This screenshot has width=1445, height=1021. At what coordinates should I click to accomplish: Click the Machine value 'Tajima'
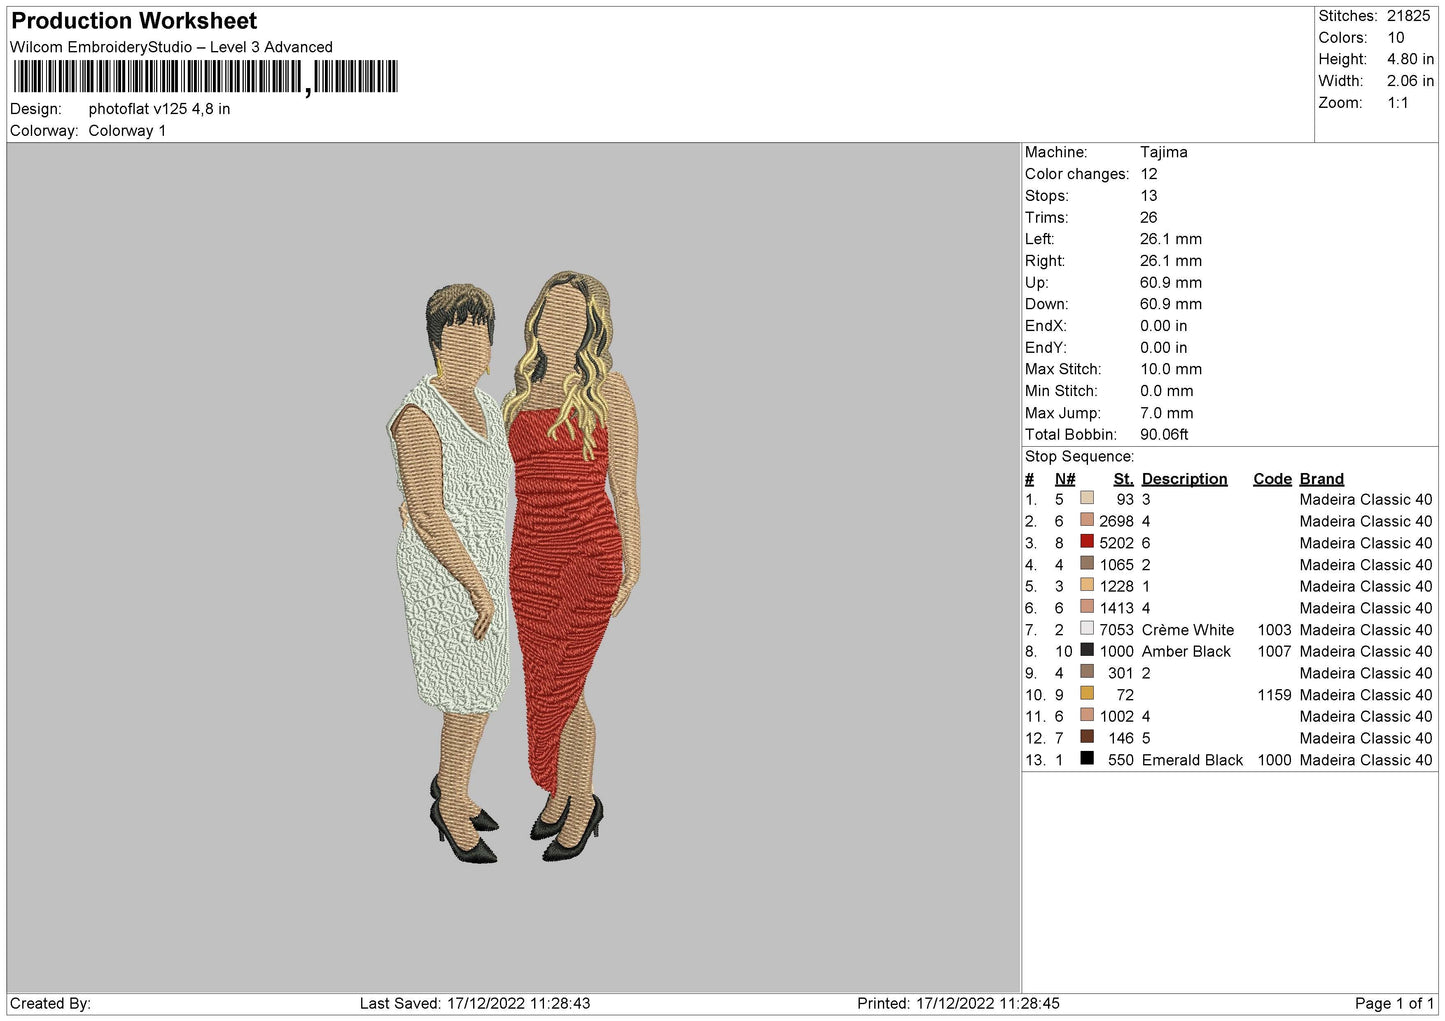(x=1164, y=152)
